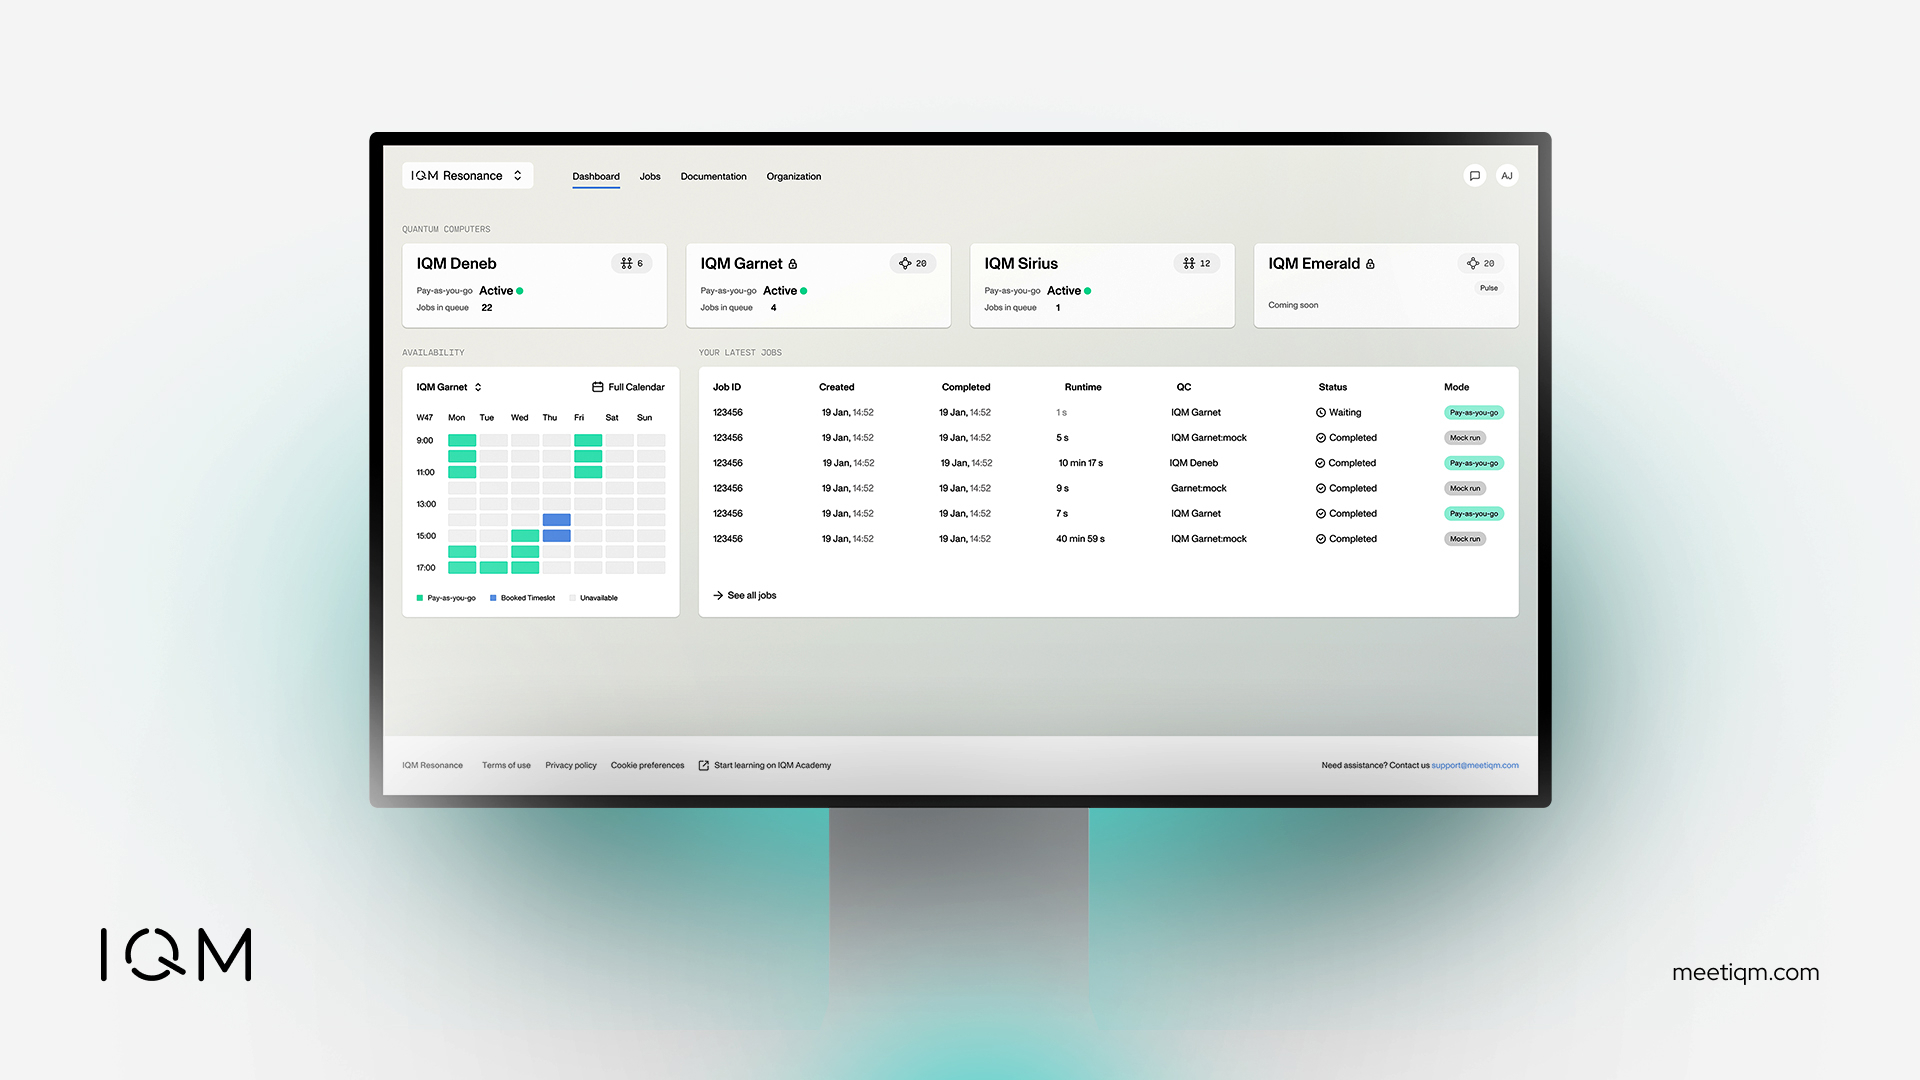Open the AJ user avatar menu
The width and height of the screenshot is (1920, 1080).
1507,176
